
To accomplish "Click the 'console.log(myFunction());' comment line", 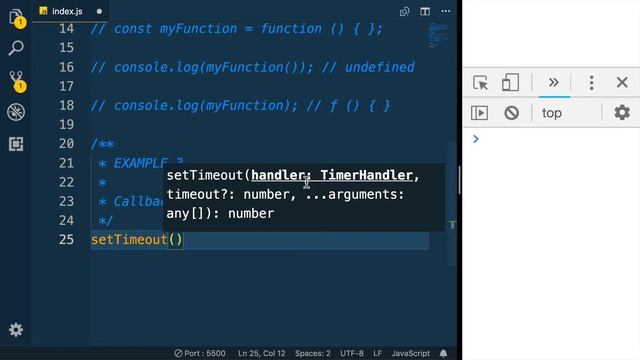I will [x=252, y=67].
